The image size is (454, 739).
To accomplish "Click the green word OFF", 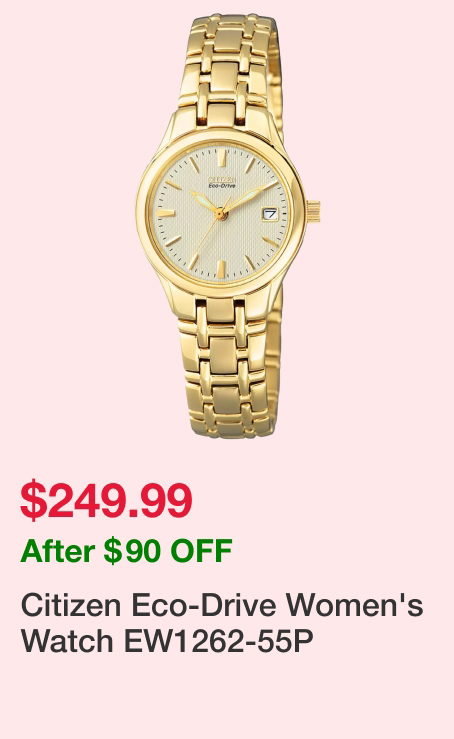I will [202, 550].
